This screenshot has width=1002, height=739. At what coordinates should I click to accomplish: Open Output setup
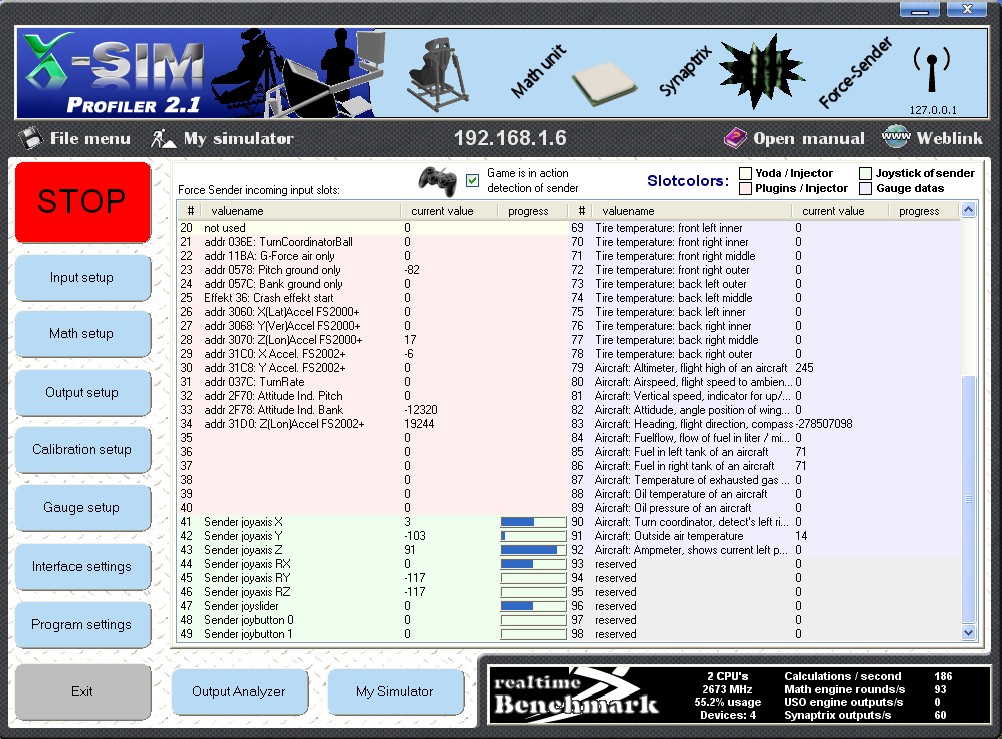[82, 393]
